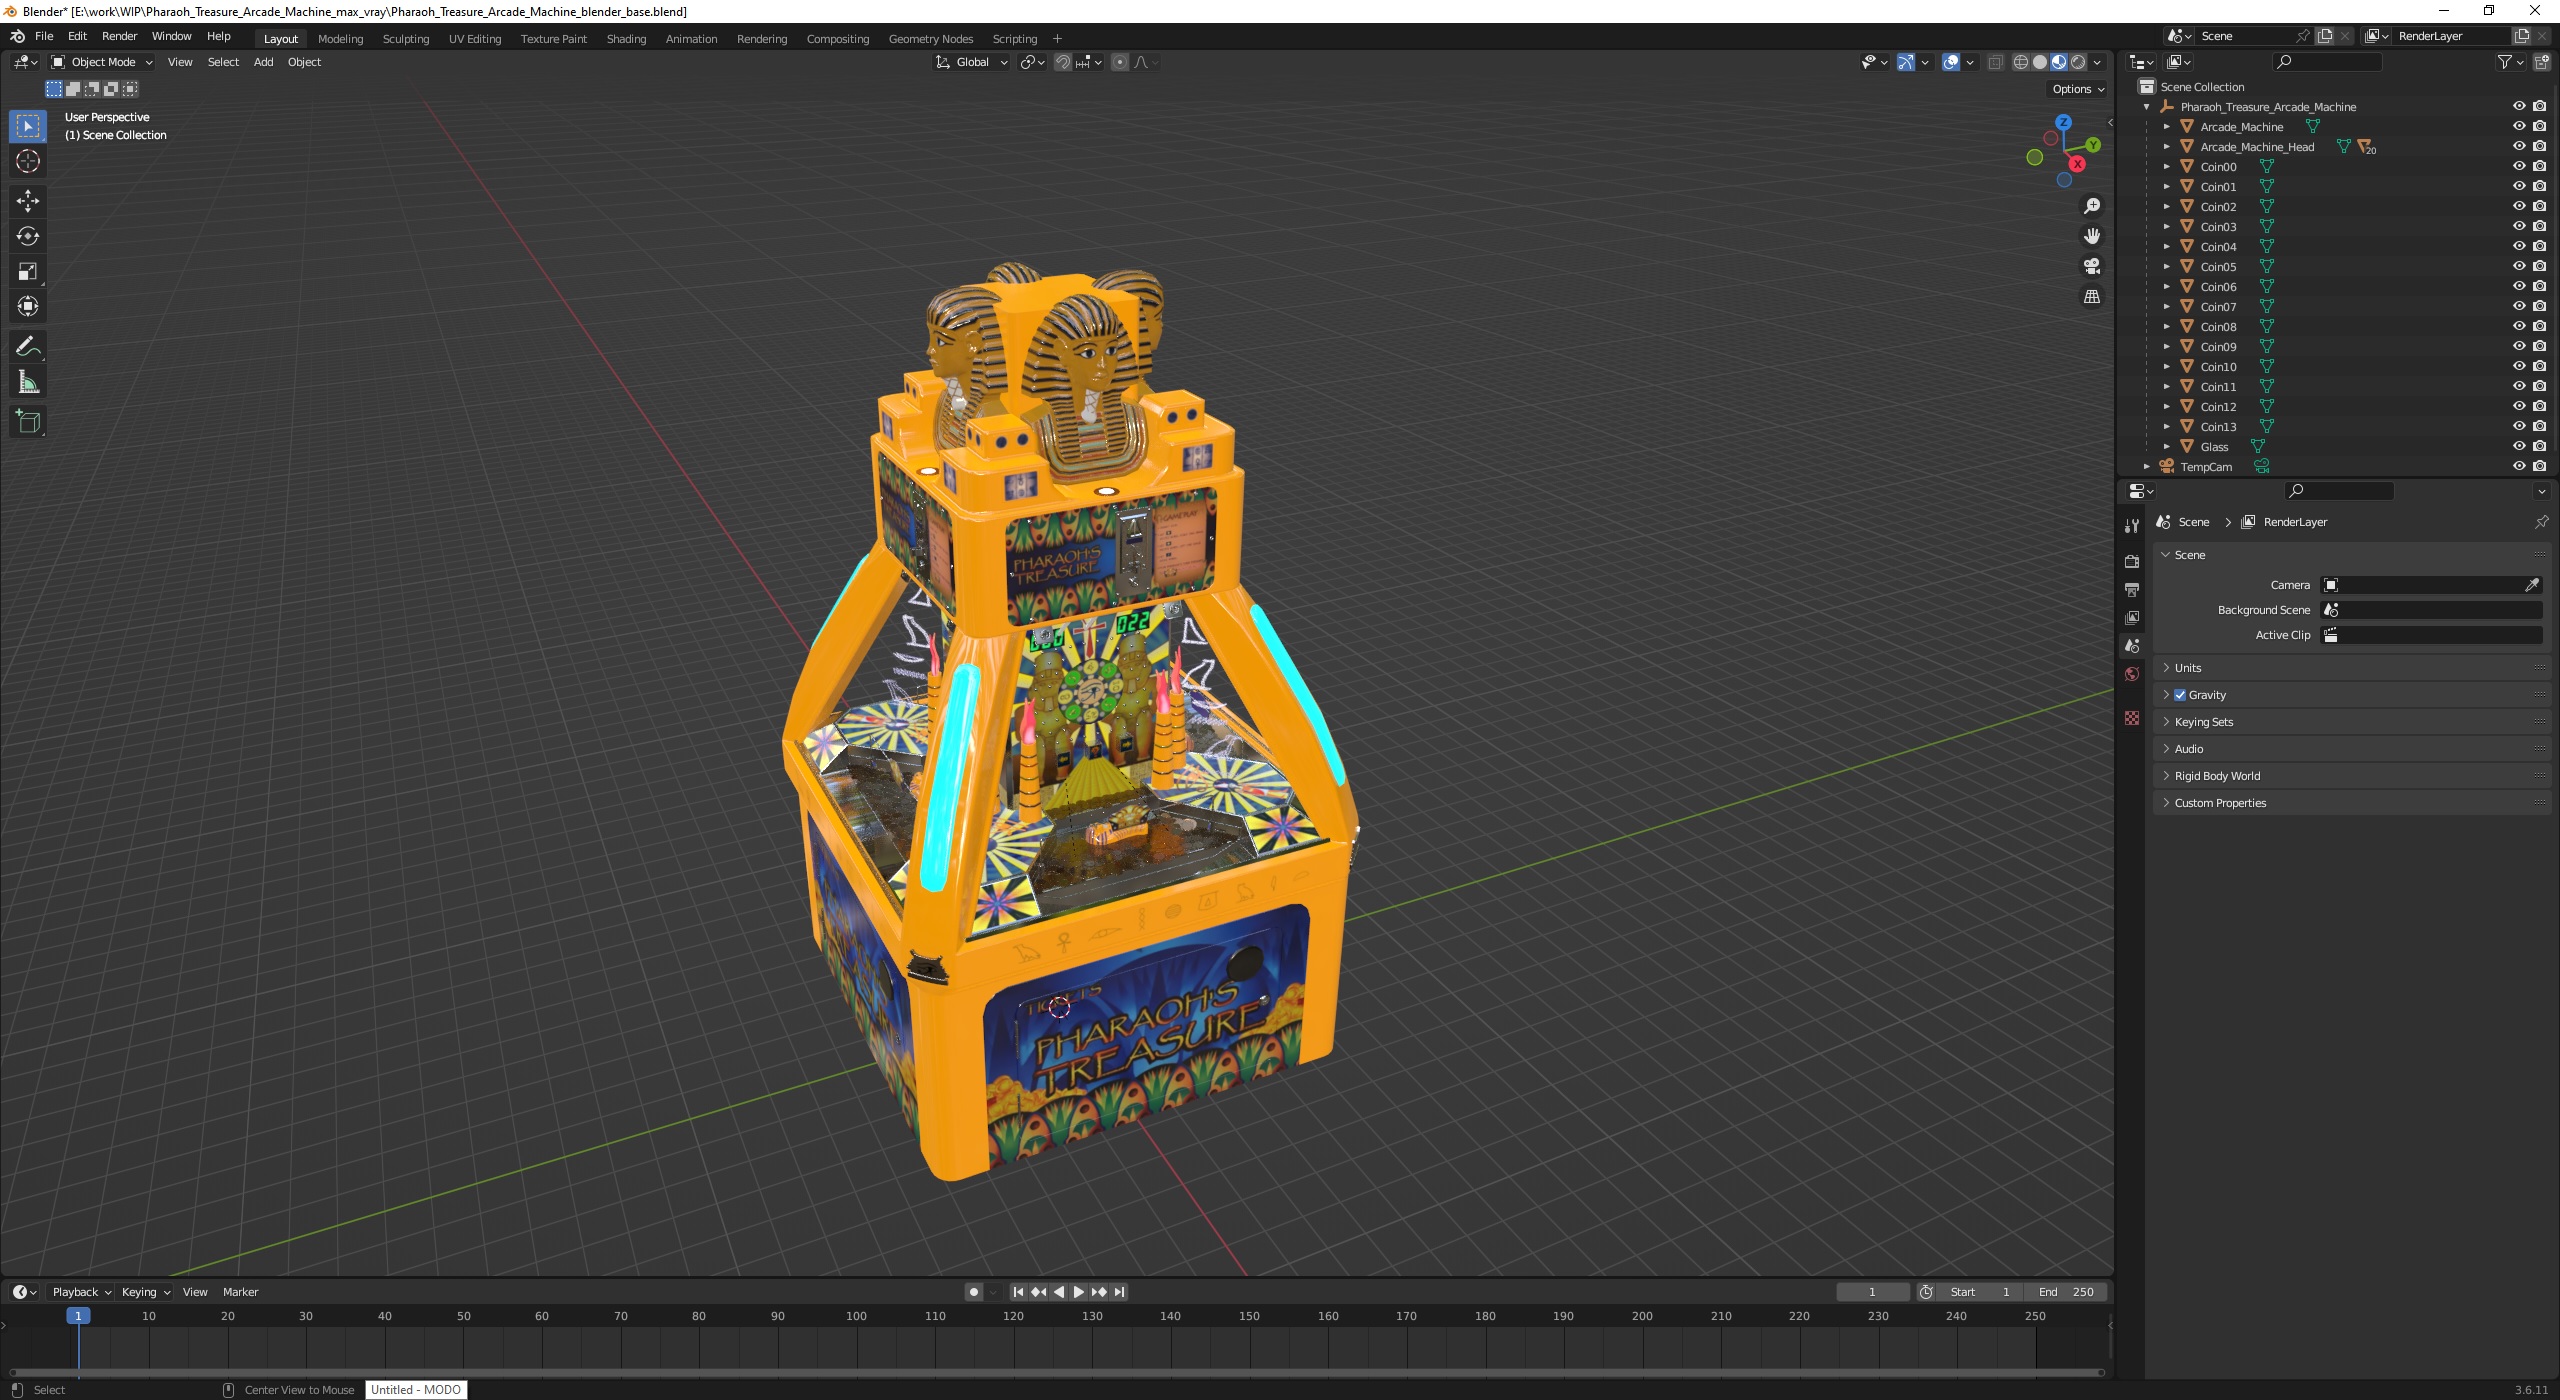Expand the Units panel
This screenshot has width=2560, height=1400.
click(x=2351, y=668)
